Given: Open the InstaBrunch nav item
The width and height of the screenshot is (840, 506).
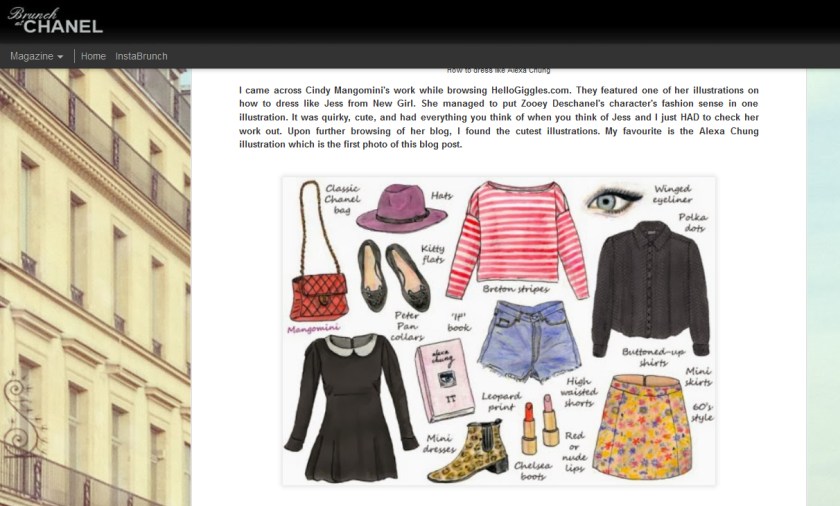Looking at the screenshot, I should [x=141, y=56].
